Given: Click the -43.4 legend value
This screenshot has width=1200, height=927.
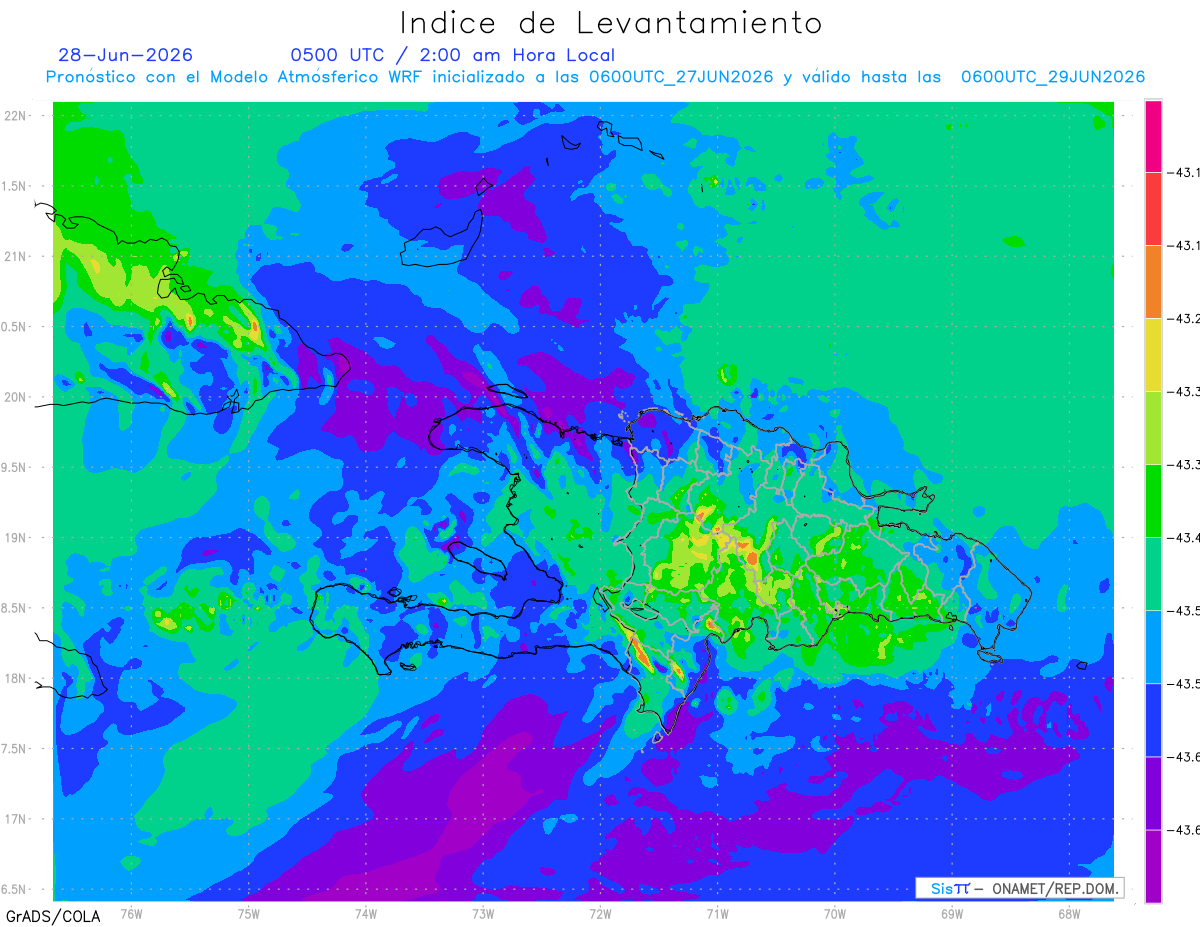Looking at the screenshot, I should (x=1185, y=538).
